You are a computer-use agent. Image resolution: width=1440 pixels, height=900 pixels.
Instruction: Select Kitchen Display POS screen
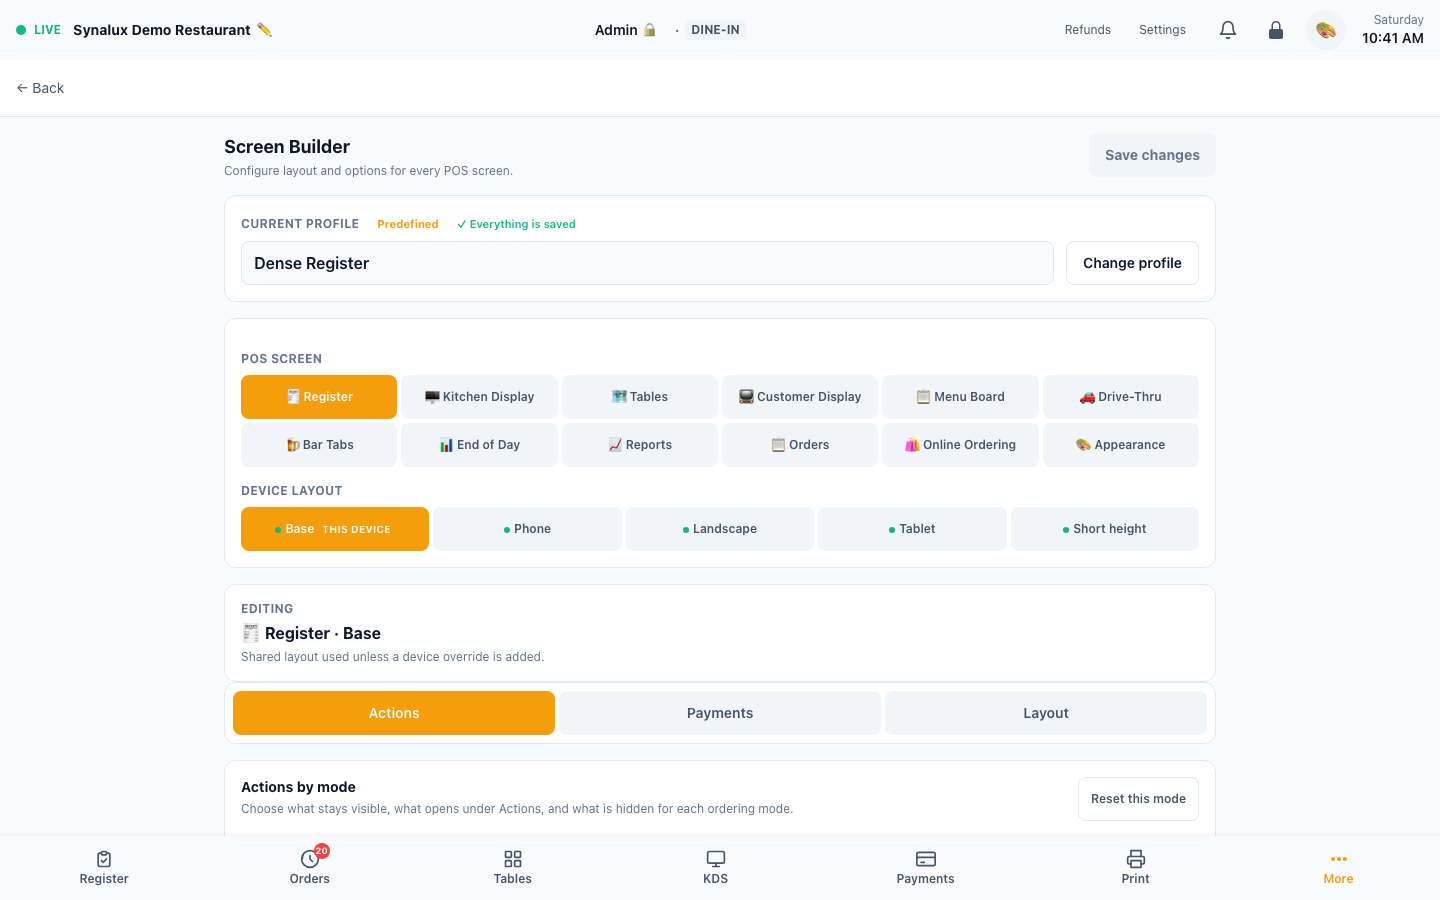click(479, 397)
